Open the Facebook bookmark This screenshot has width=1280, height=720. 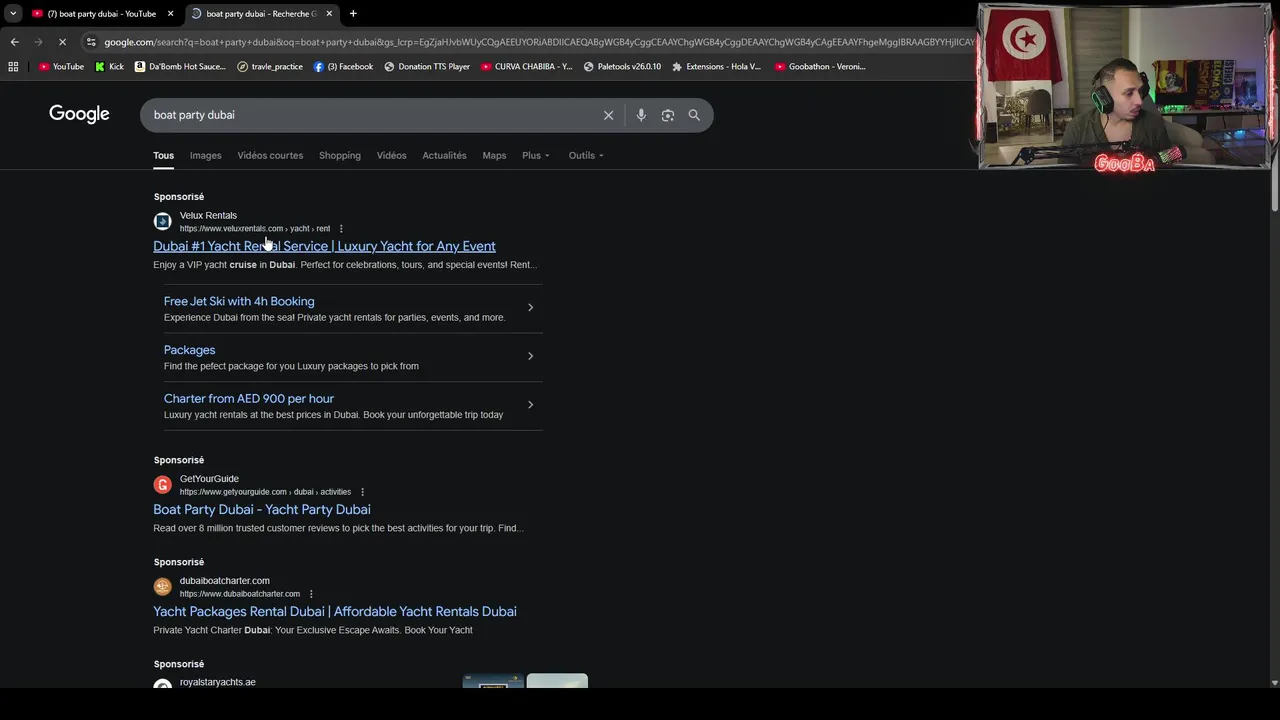pos(343,67)
